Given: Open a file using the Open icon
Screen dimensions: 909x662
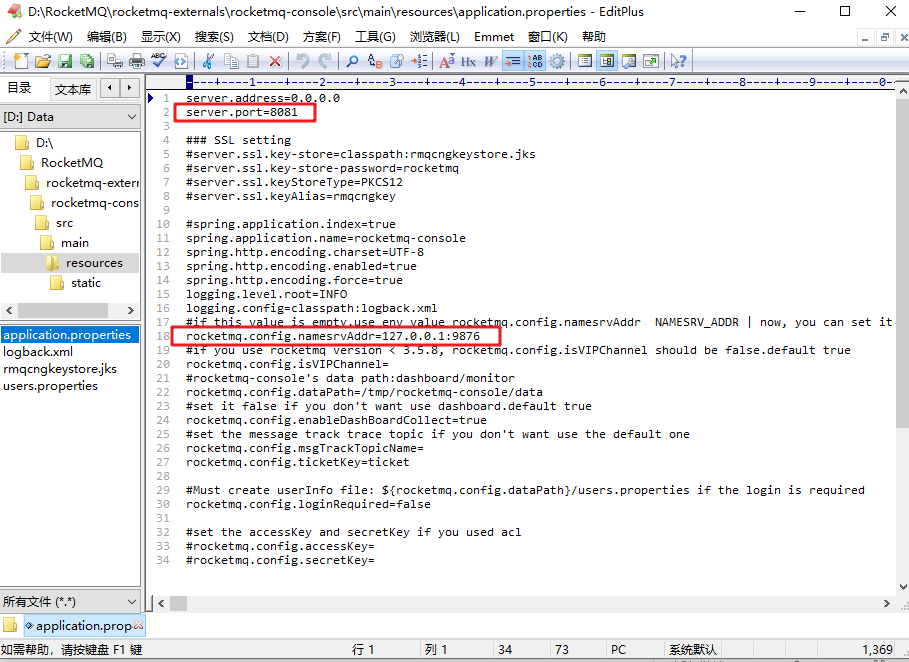Looking at the screenshot, I should (43, 61).
